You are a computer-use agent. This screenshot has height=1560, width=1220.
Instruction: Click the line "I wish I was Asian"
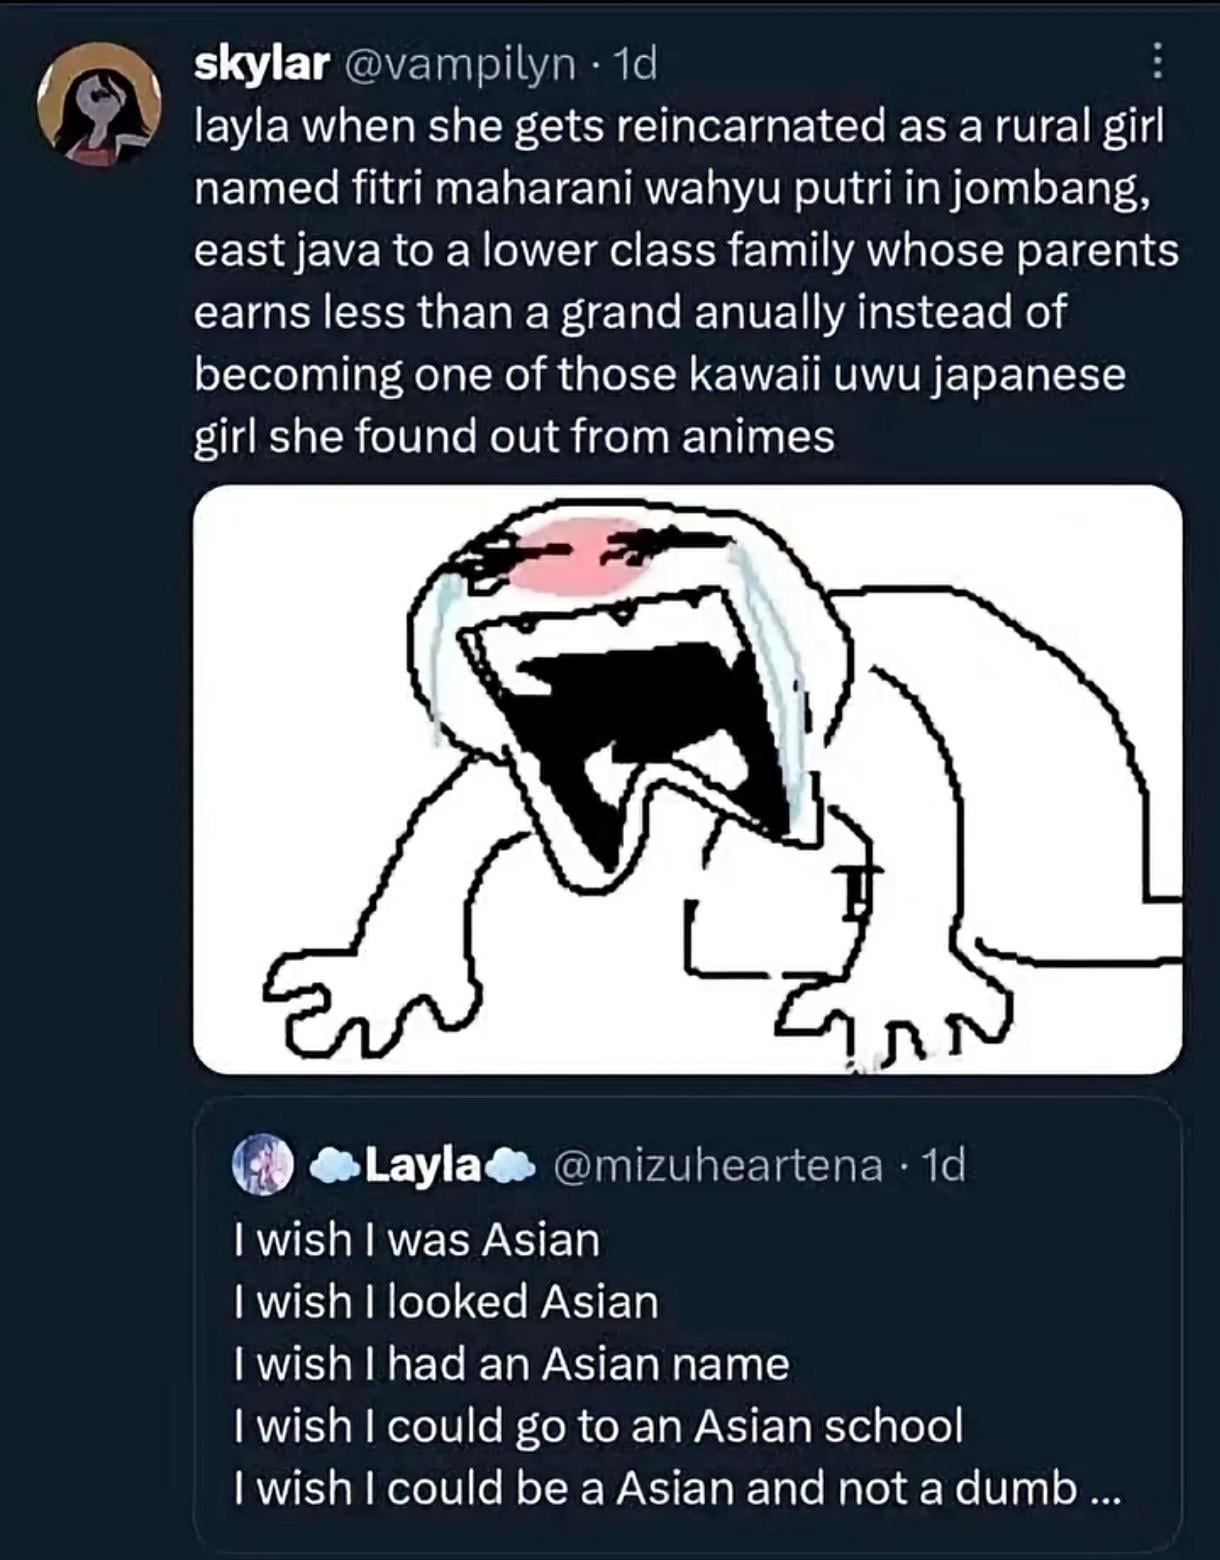[416, 1240]
